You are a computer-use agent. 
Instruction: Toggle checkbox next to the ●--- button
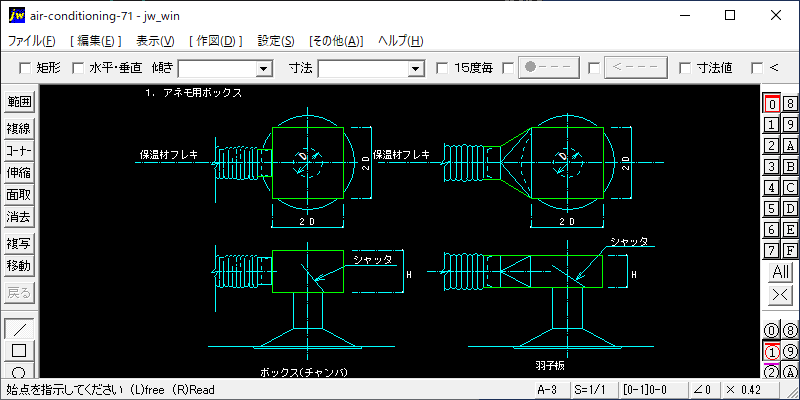[x=508, y=68]
